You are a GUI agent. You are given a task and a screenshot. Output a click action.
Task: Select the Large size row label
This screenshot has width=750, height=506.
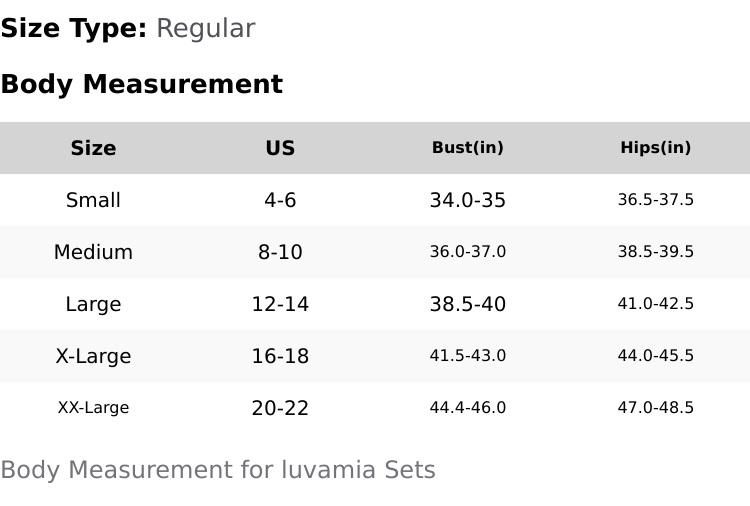click(93, 304)
